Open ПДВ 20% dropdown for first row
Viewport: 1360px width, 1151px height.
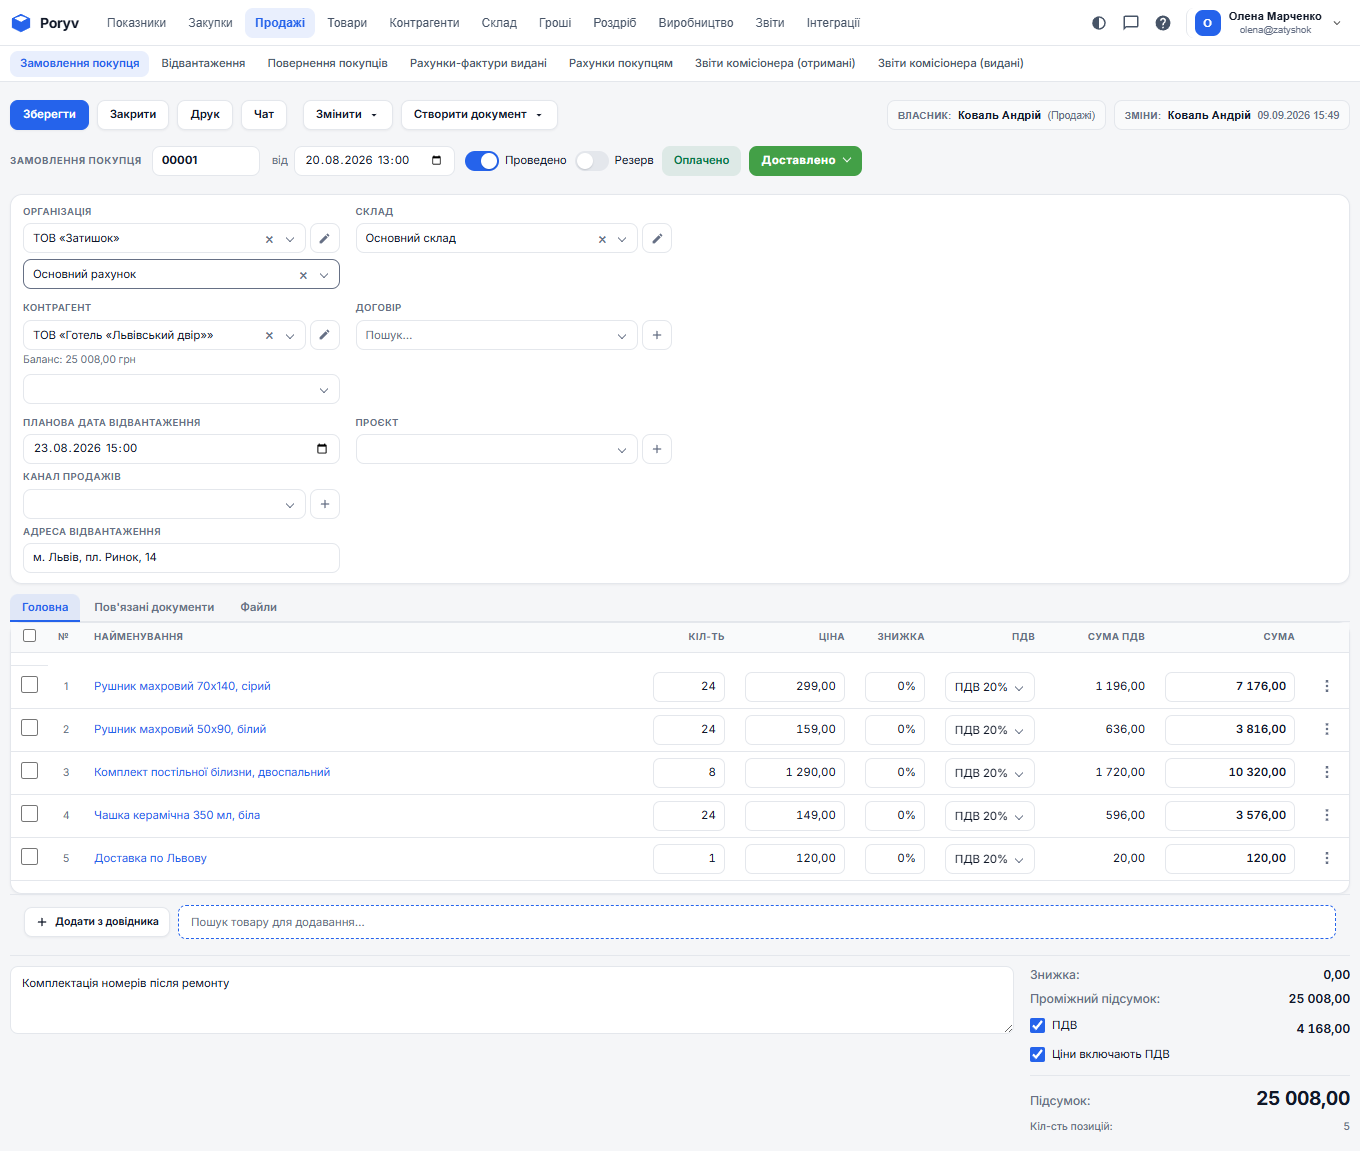tap(989, 687)
